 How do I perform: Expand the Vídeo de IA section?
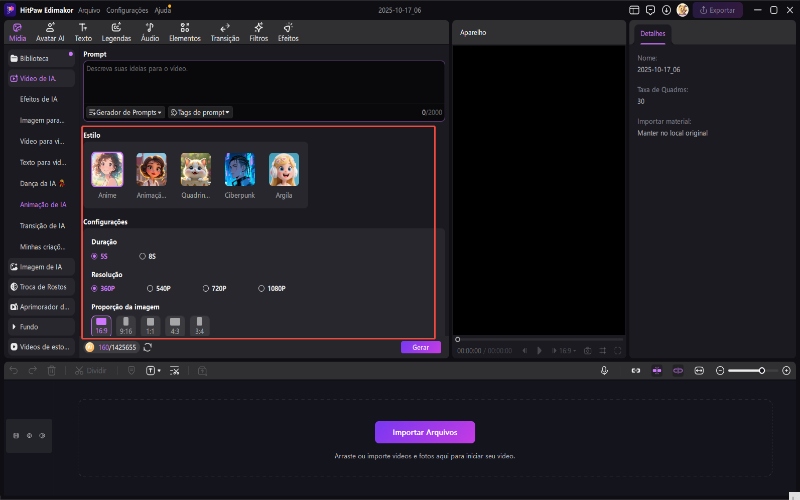coord(41,78)
